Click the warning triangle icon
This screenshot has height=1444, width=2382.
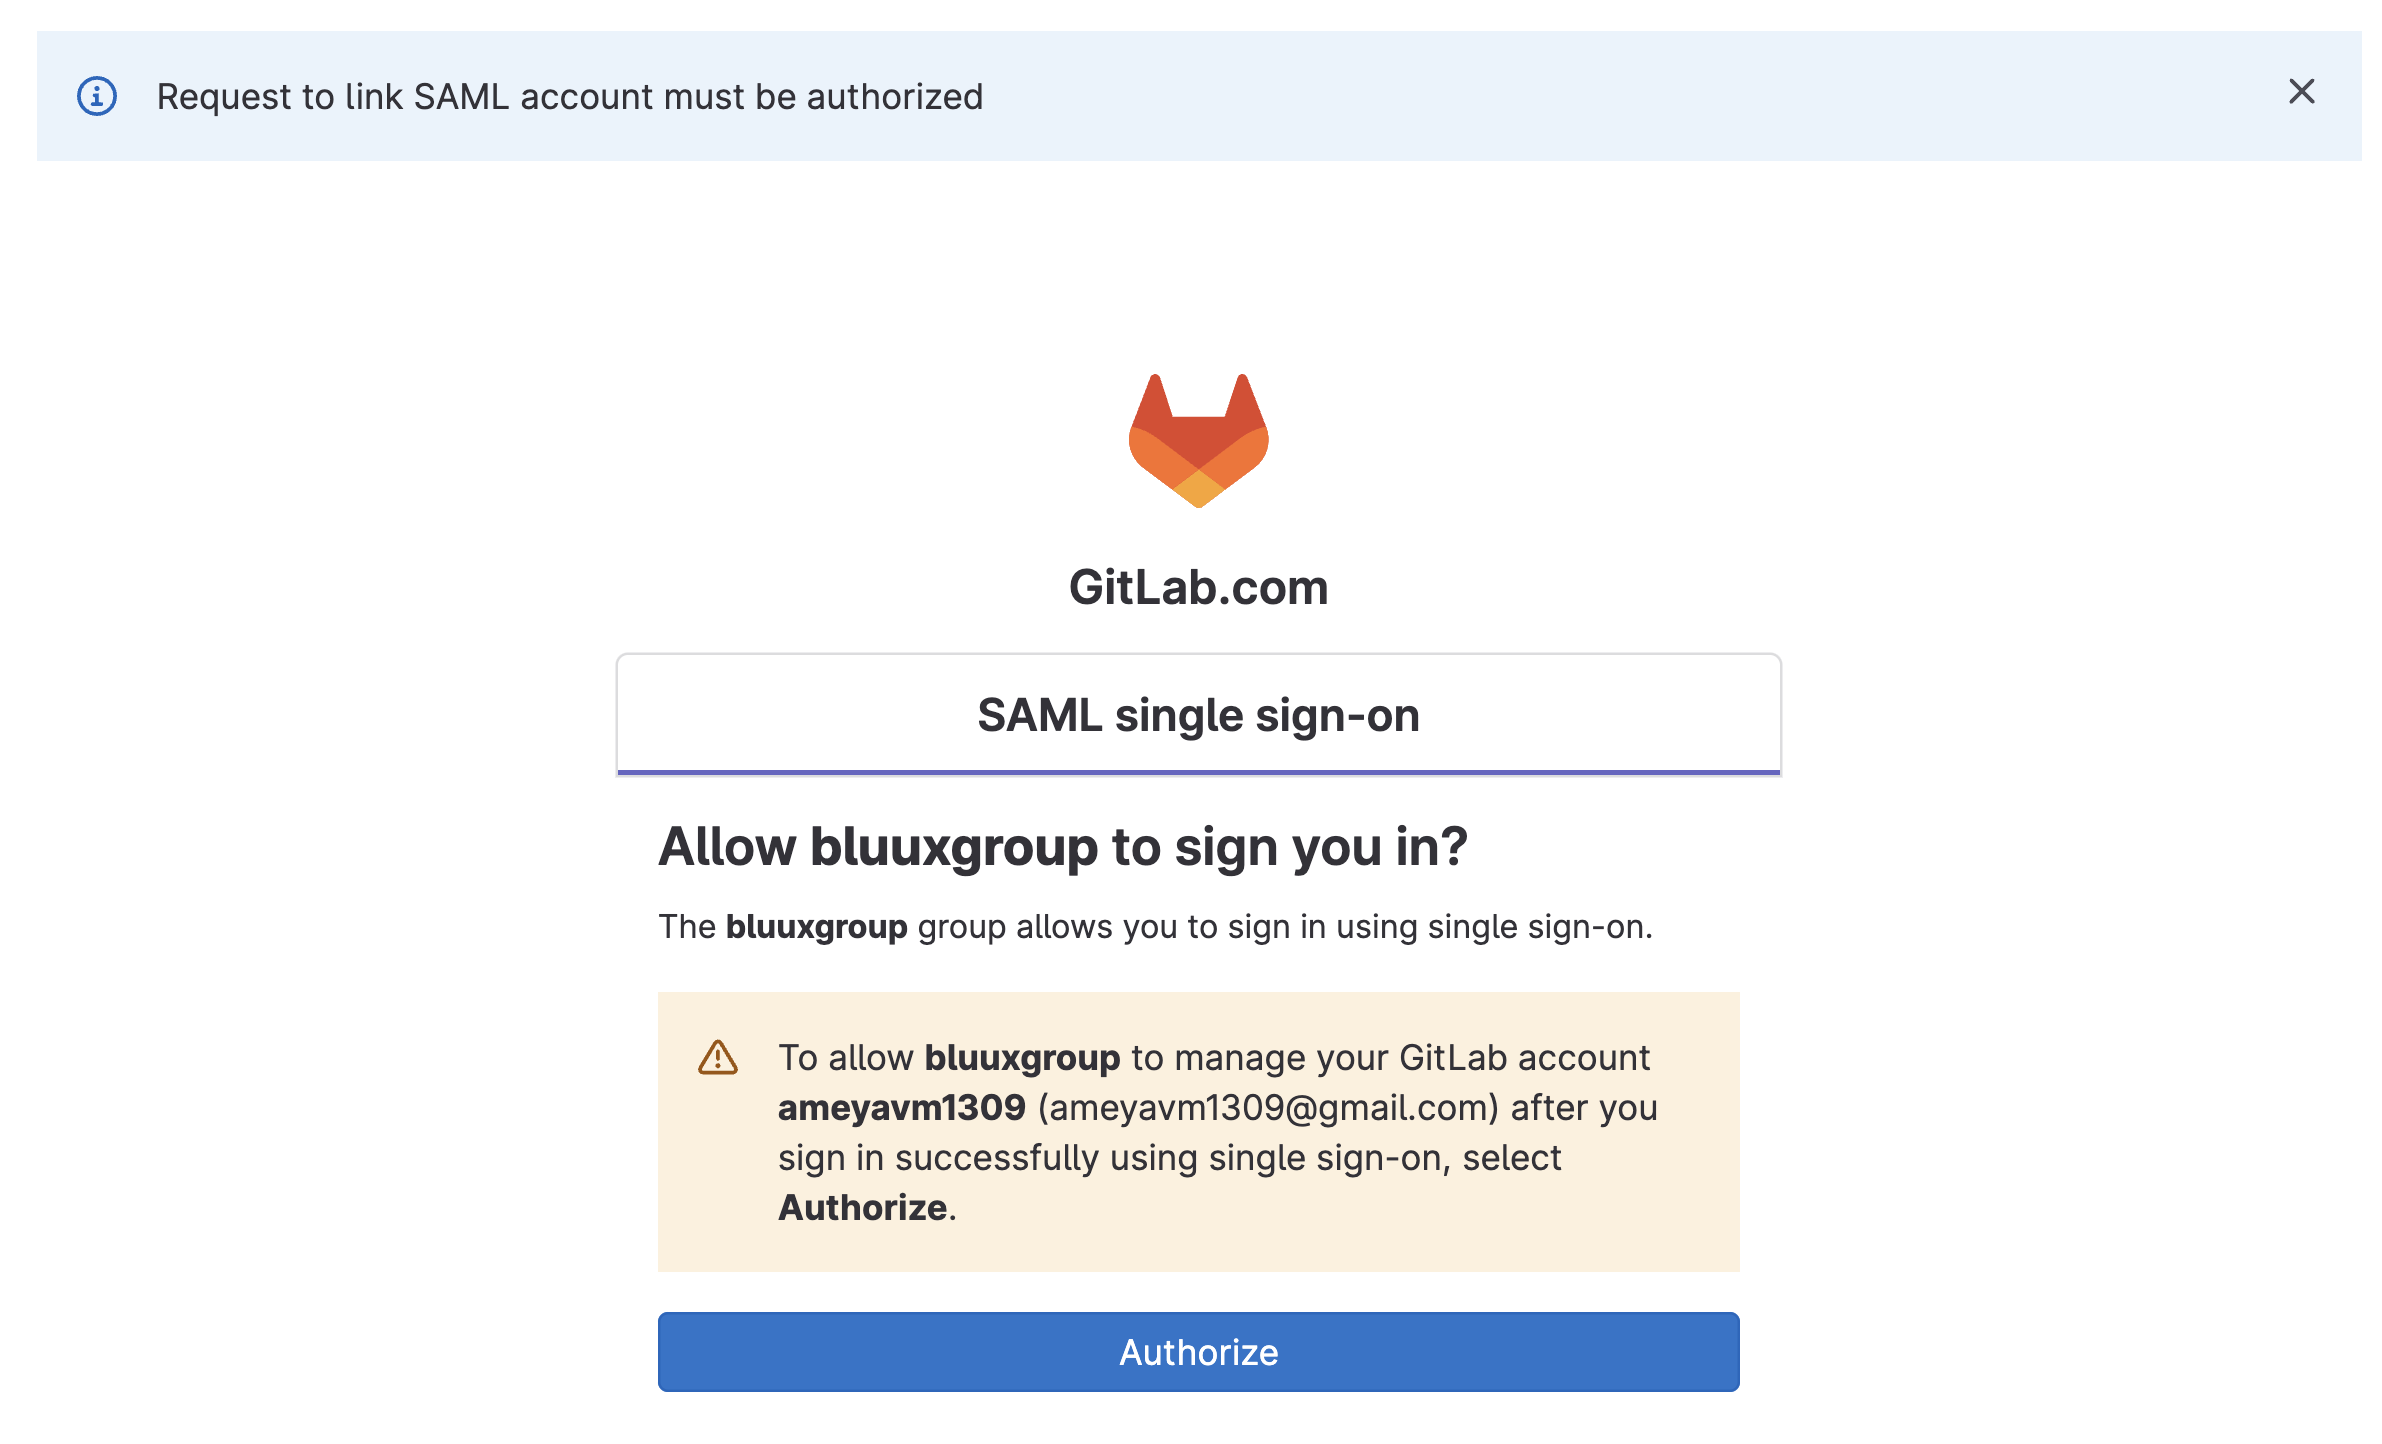pyautogui.click(x=717, y=1057)
